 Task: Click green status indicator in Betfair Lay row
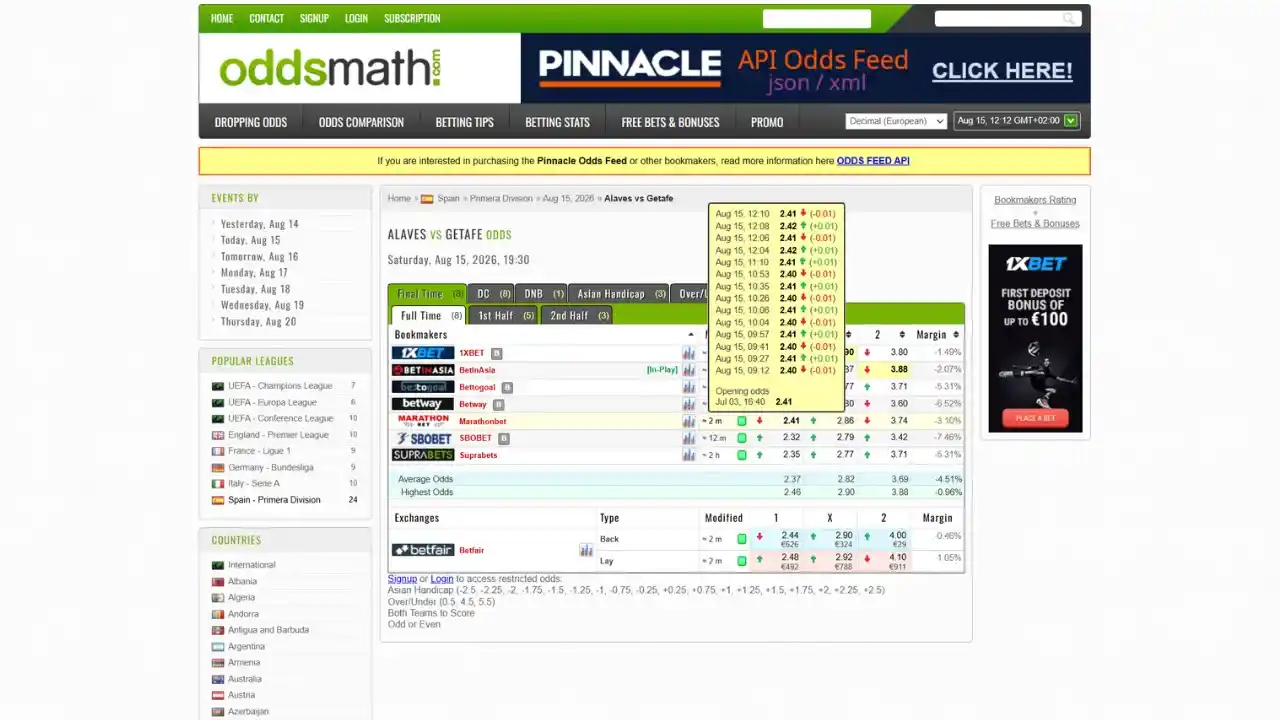point(742,561)
